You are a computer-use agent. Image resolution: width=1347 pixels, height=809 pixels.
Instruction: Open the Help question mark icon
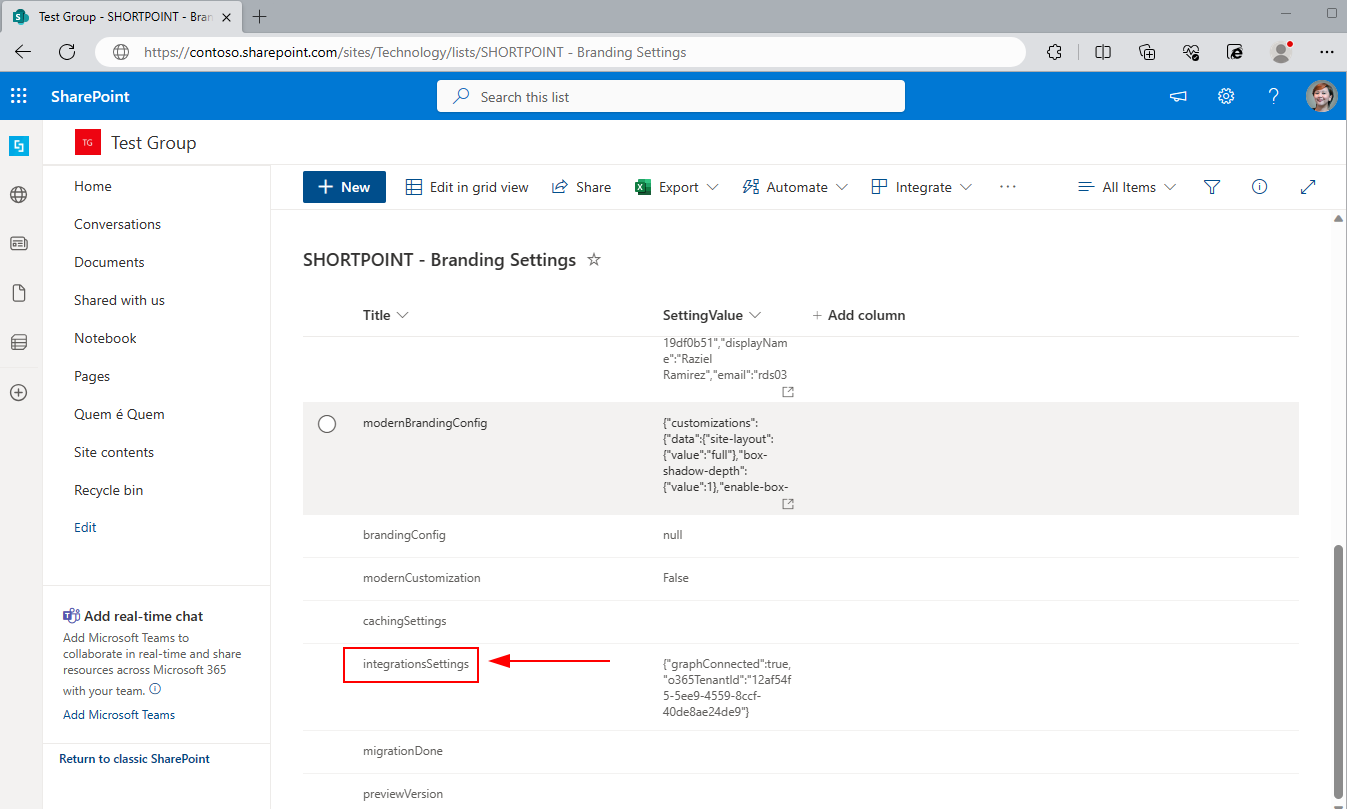pyautogui.click(x=1273, y=96)
